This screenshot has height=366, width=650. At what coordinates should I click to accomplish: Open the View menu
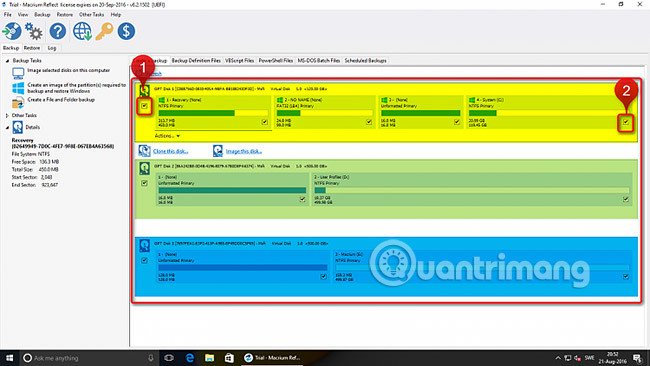[23, 15]
